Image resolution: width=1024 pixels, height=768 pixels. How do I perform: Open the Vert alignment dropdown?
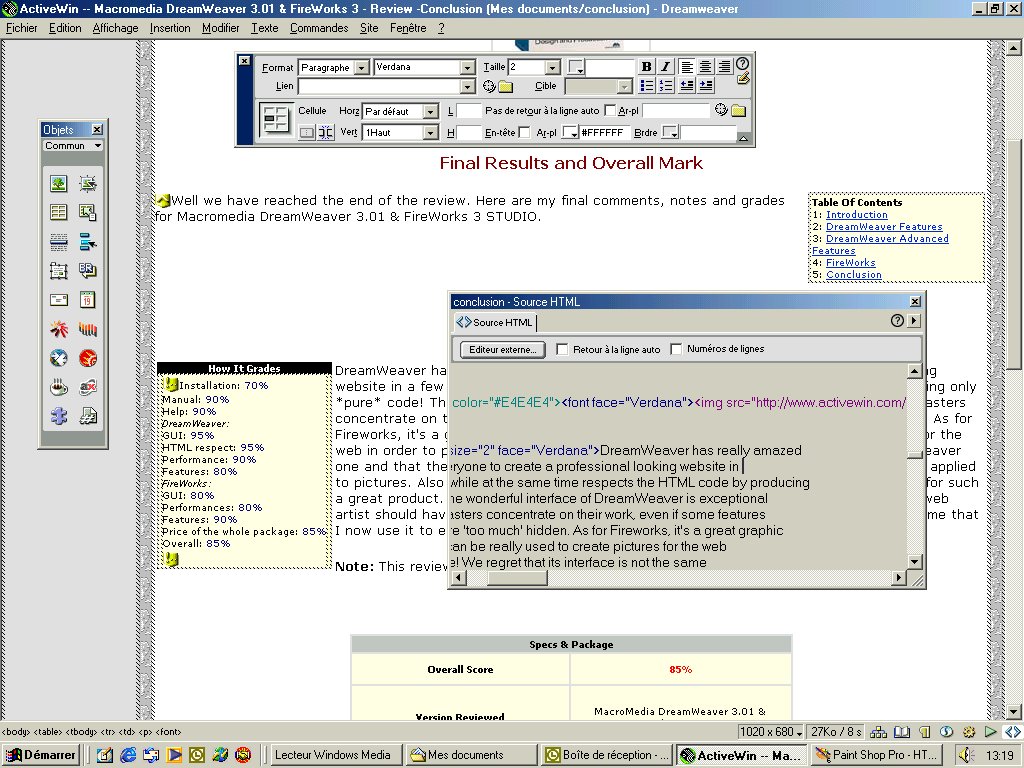(430, 133)
